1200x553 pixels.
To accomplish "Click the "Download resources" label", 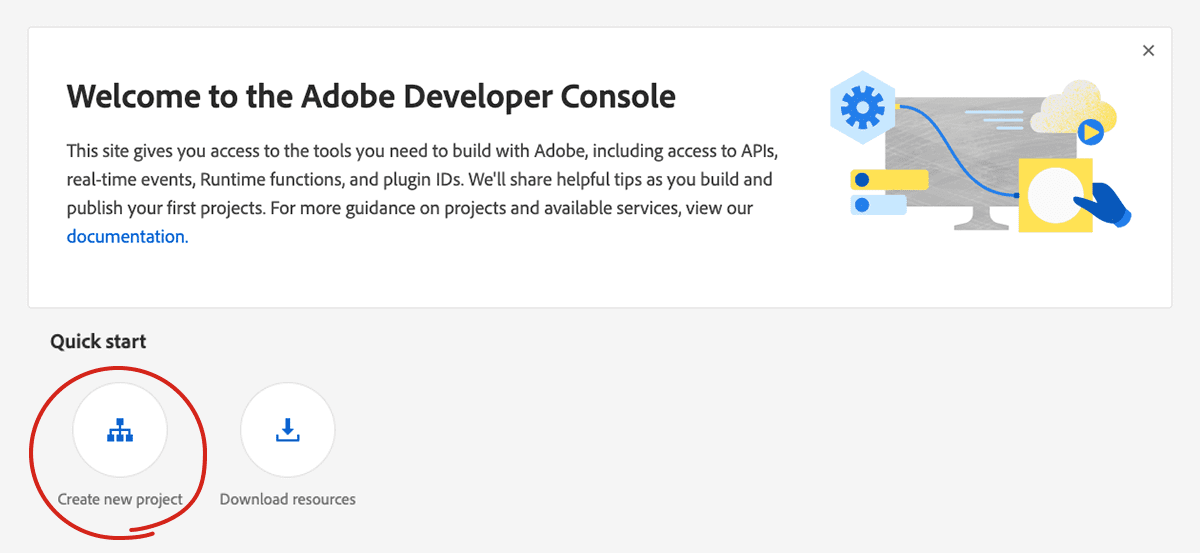I will [288, 499].
